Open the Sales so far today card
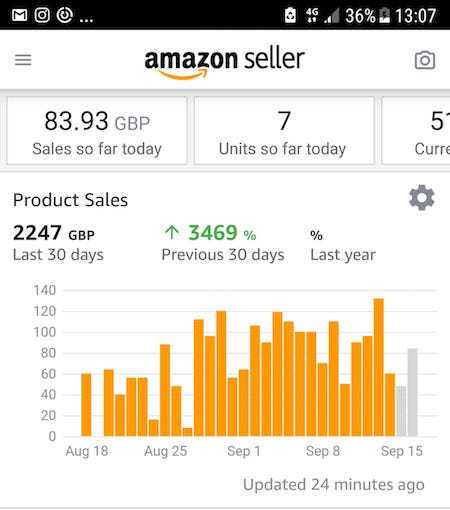The image size is (450, 510). [x=97, y=131]
